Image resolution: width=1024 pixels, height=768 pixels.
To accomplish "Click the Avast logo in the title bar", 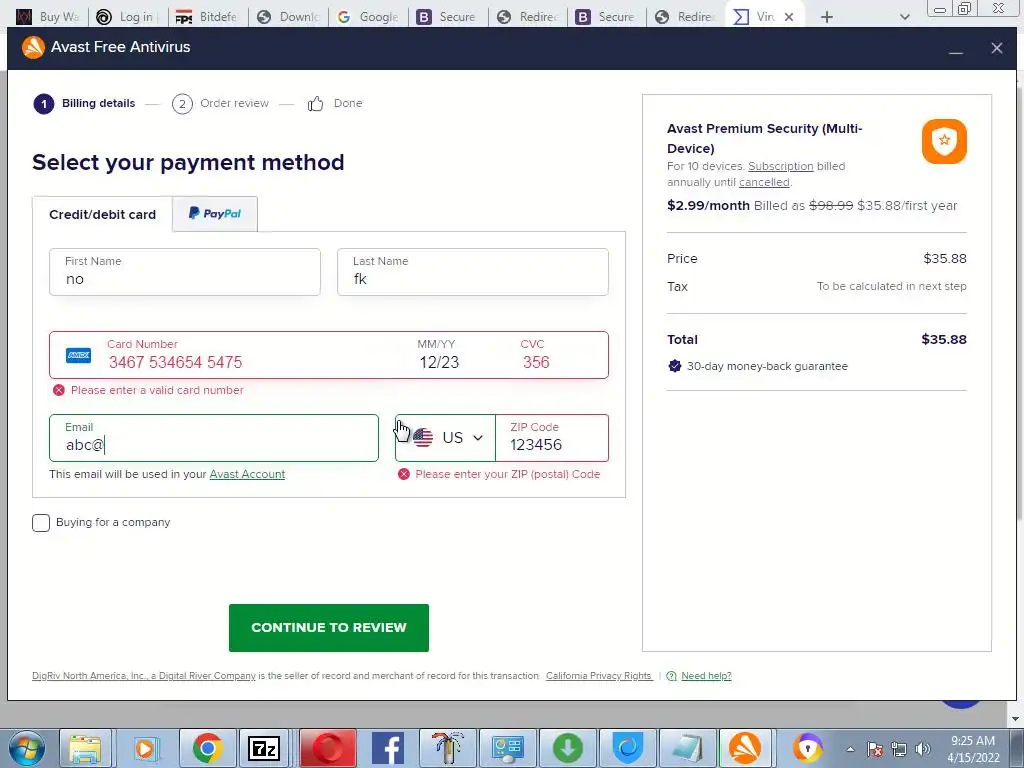I will 33,47.
